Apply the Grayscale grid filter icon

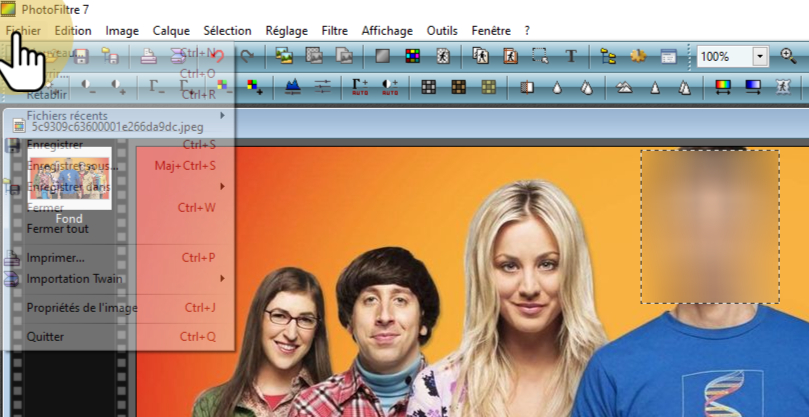coord(429,86)
